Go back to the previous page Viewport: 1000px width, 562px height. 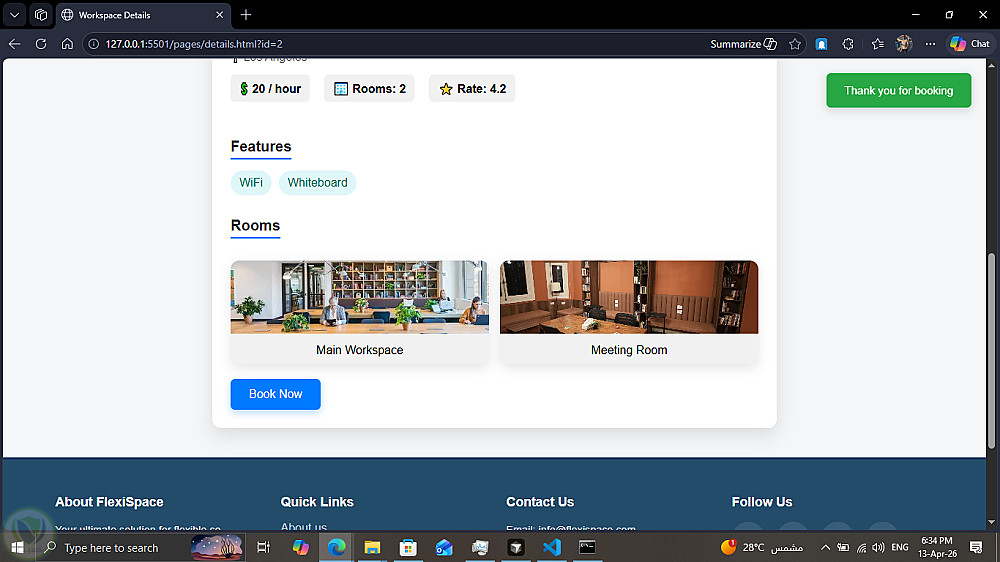tap(15, 44)
